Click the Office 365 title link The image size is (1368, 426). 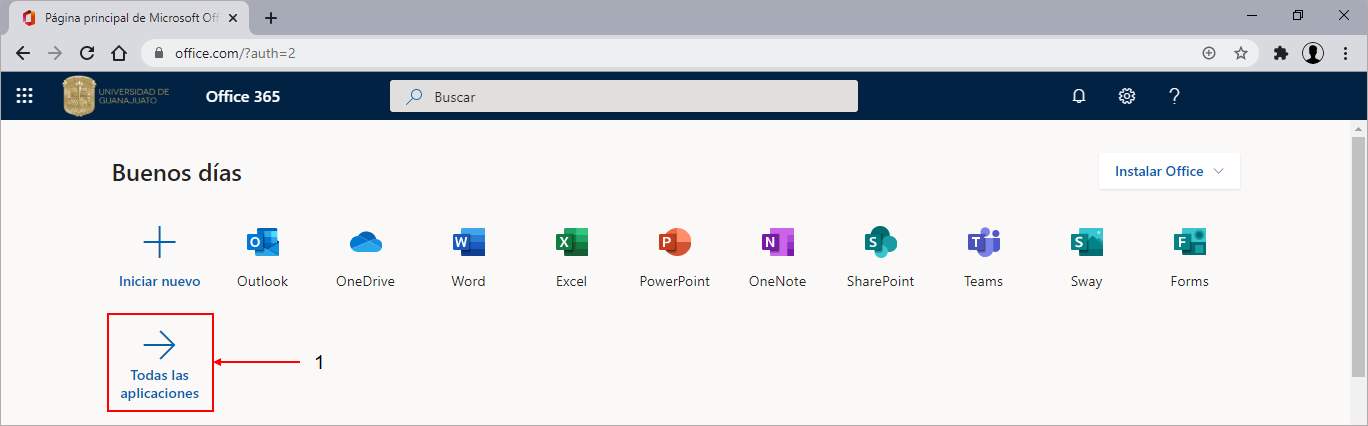tap(243, 96)
